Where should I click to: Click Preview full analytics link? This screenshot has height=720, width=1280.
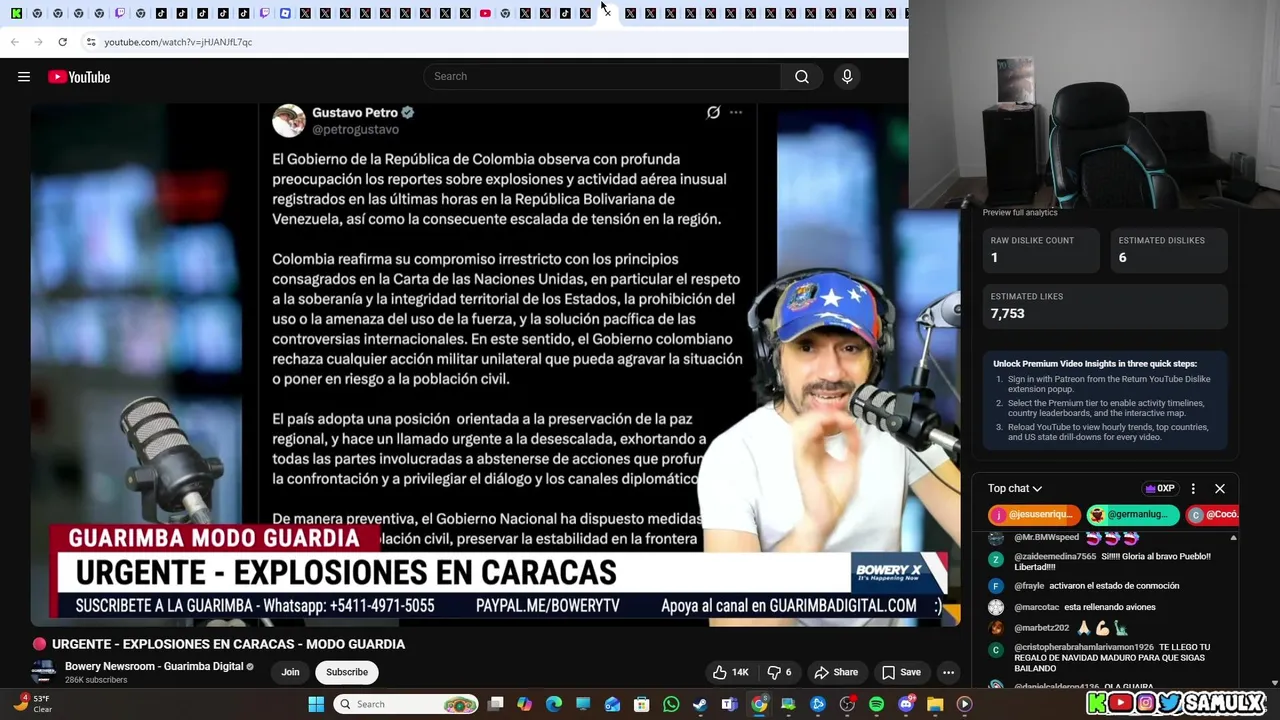pos(1020,212)
